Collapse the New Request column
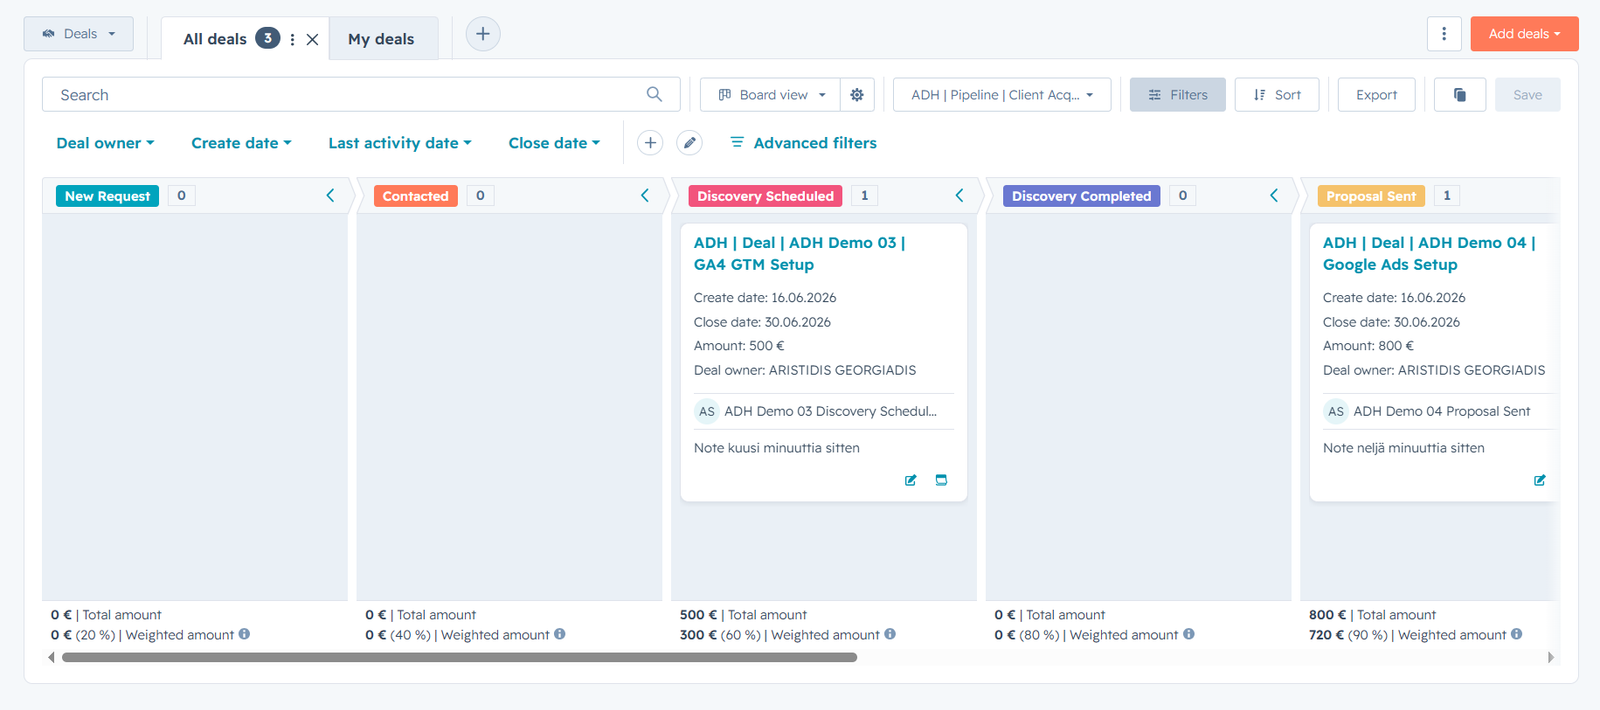 point(330,196)
